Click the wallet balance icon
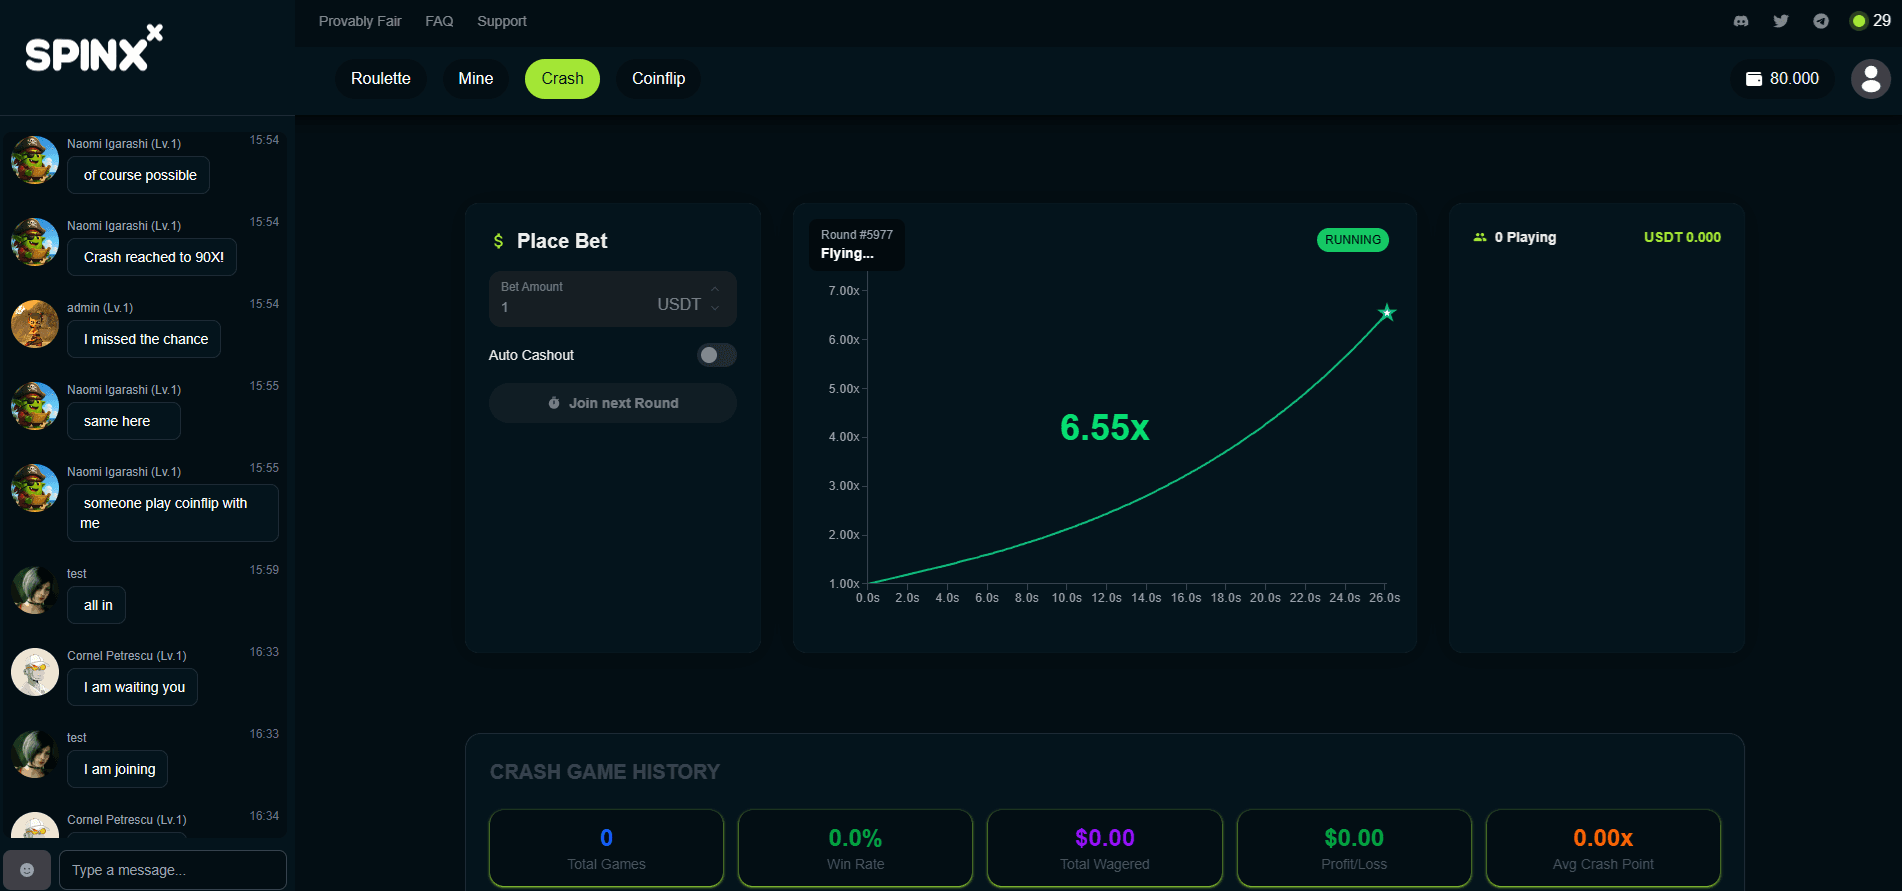Image resolution: width=1902 pixels, height=891 pixels. tap(1754, 79)
